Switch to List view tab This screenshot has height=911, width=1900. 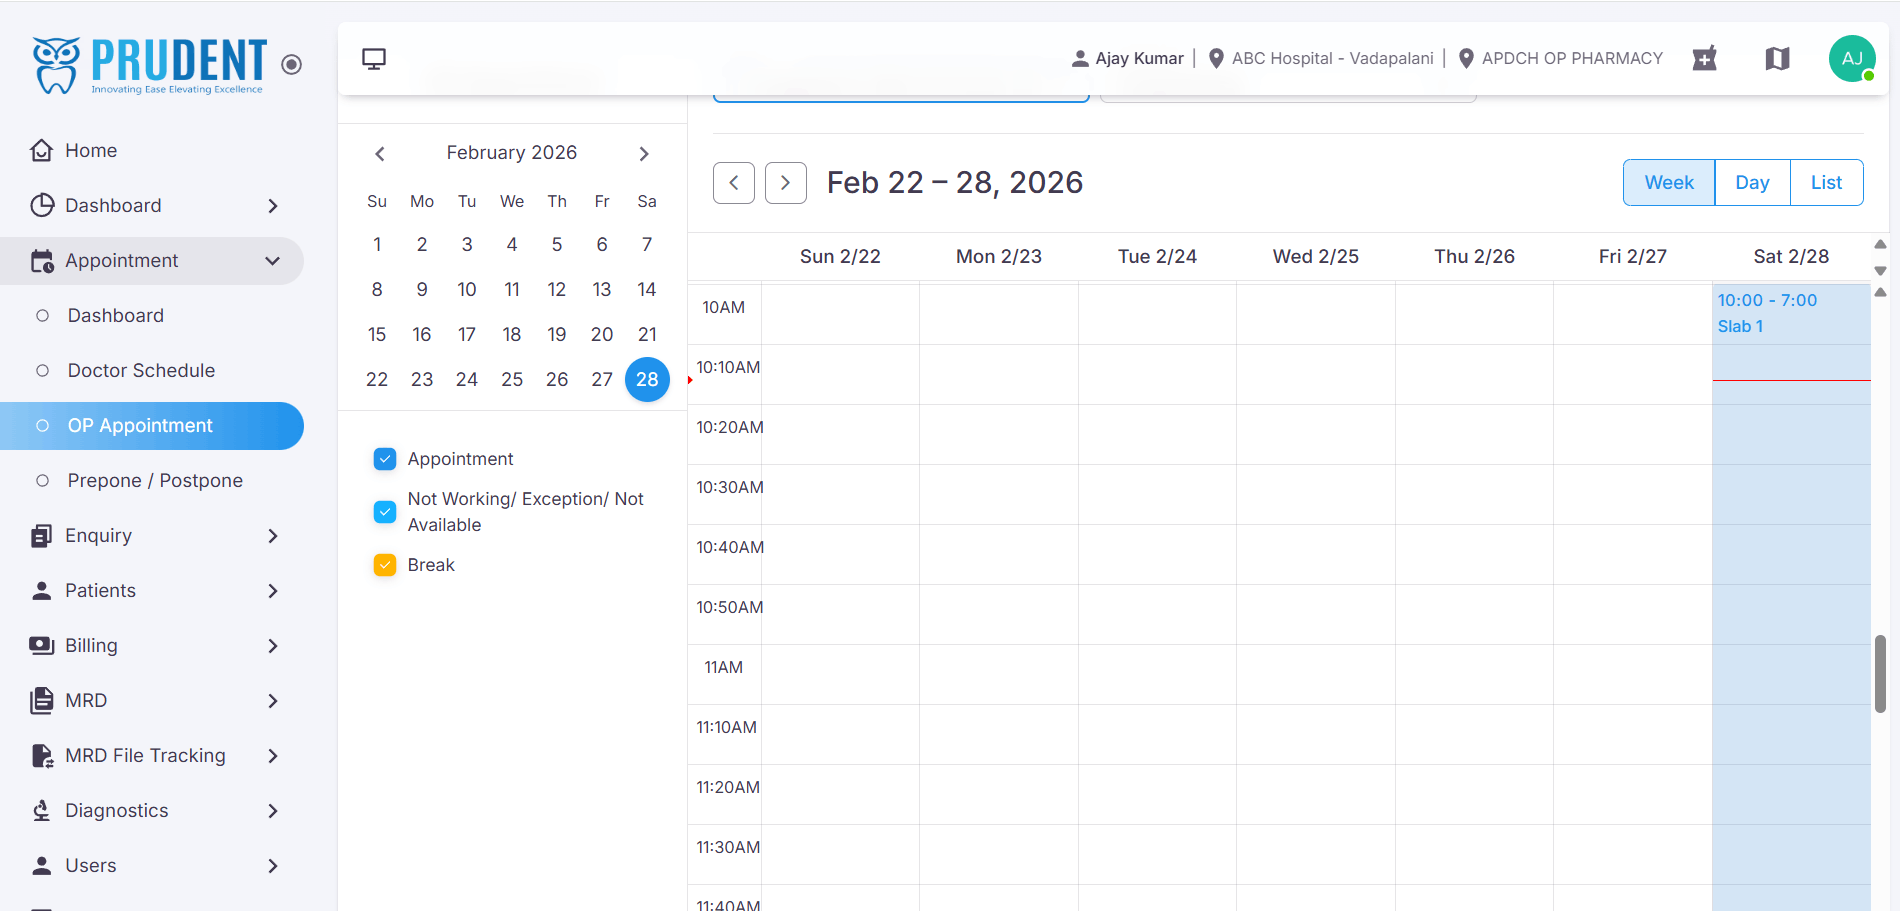[x=1826, y=183]
